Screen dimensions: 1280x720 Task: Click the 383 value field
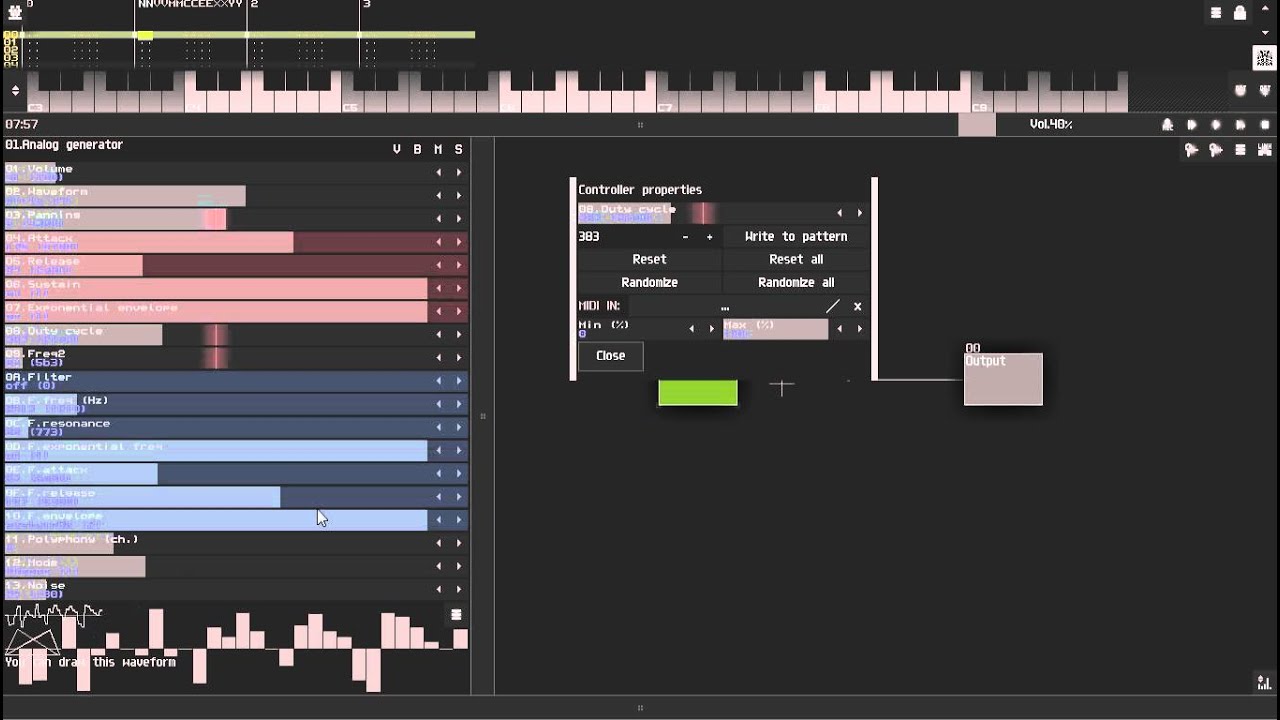click(626, 237)
